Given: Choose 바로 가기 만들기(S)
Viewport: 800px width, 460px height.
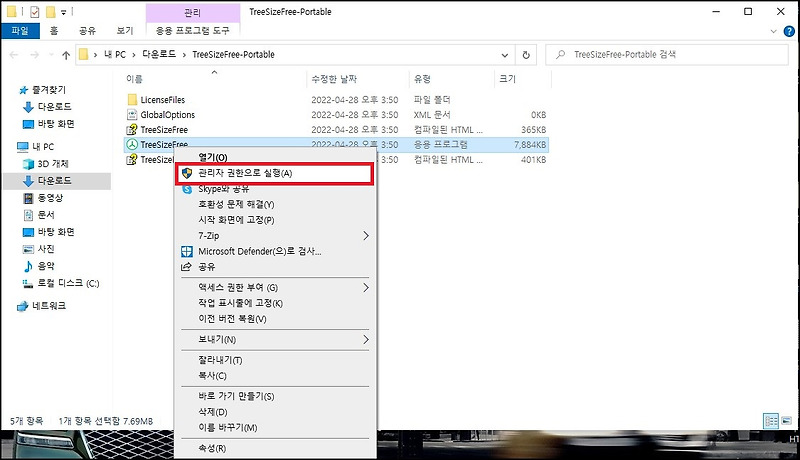Looking at the screenshot, I should point(275,396).
